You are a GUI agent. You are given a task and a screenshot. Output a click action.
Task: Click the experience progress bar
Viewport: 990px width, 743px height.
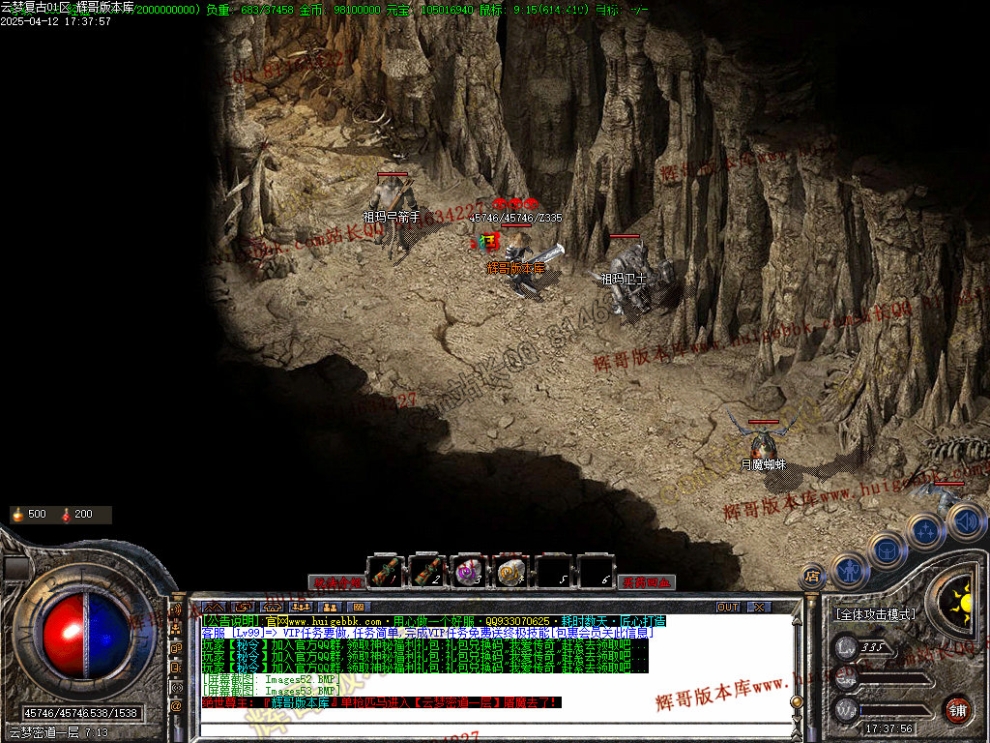(x=895, y=681)
